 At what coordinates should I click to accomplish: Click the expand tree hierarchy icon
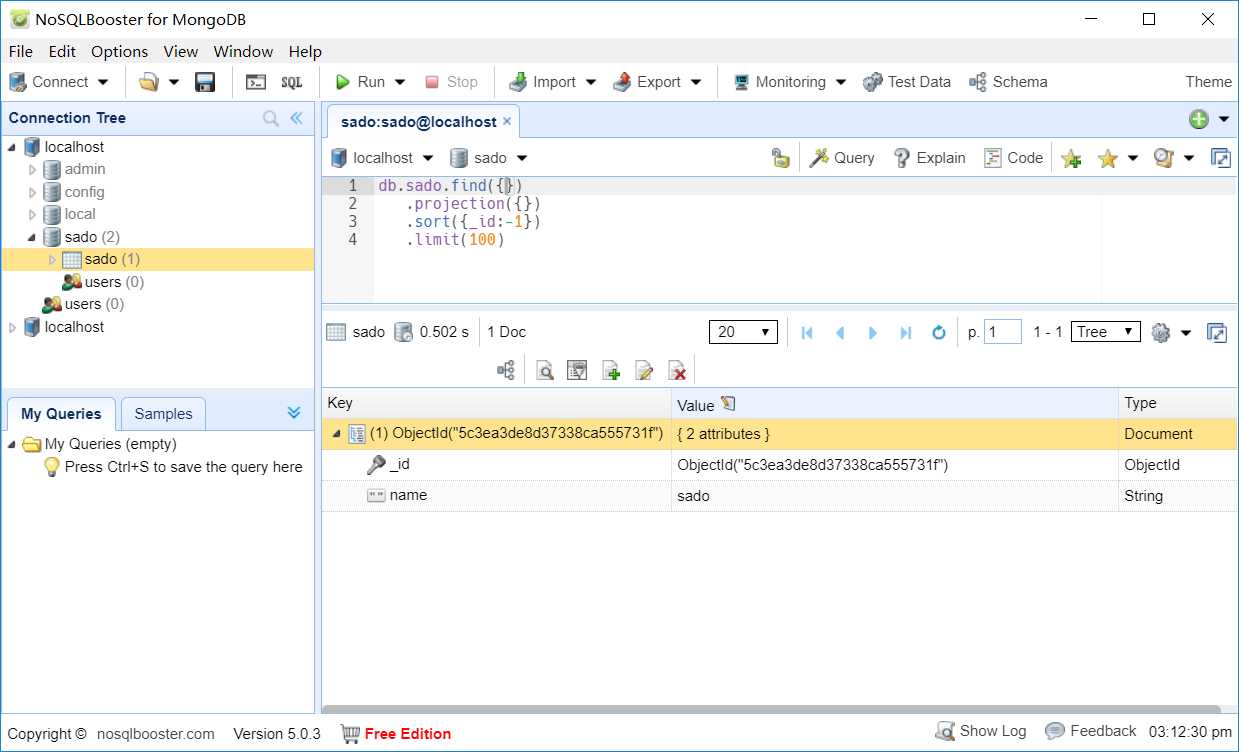pos(506,371)
